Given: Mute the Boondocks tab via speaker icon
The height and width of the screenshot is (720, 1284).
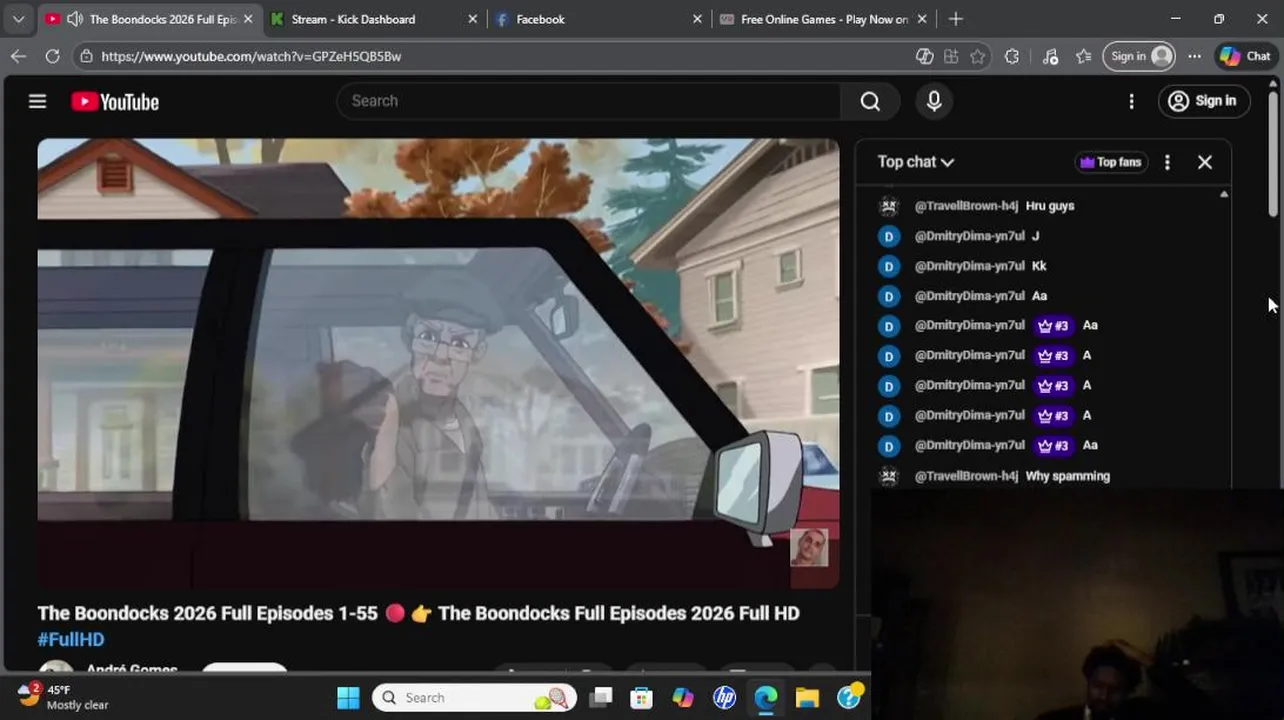Looking at the screenshot, I should pyautogui.click(x=74, y=19).
